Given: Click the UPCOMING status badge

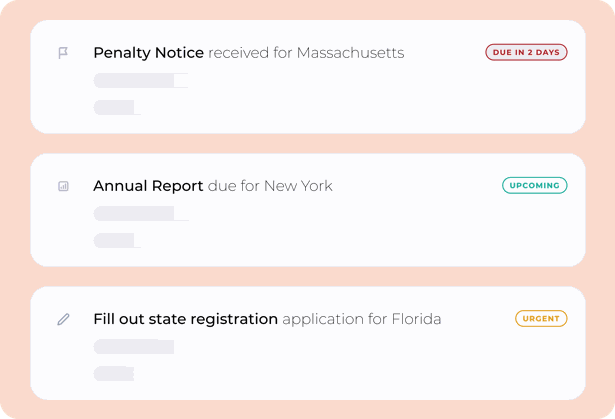Looking at the screenshot, I should pyautogui.click(x=534, y=186).
